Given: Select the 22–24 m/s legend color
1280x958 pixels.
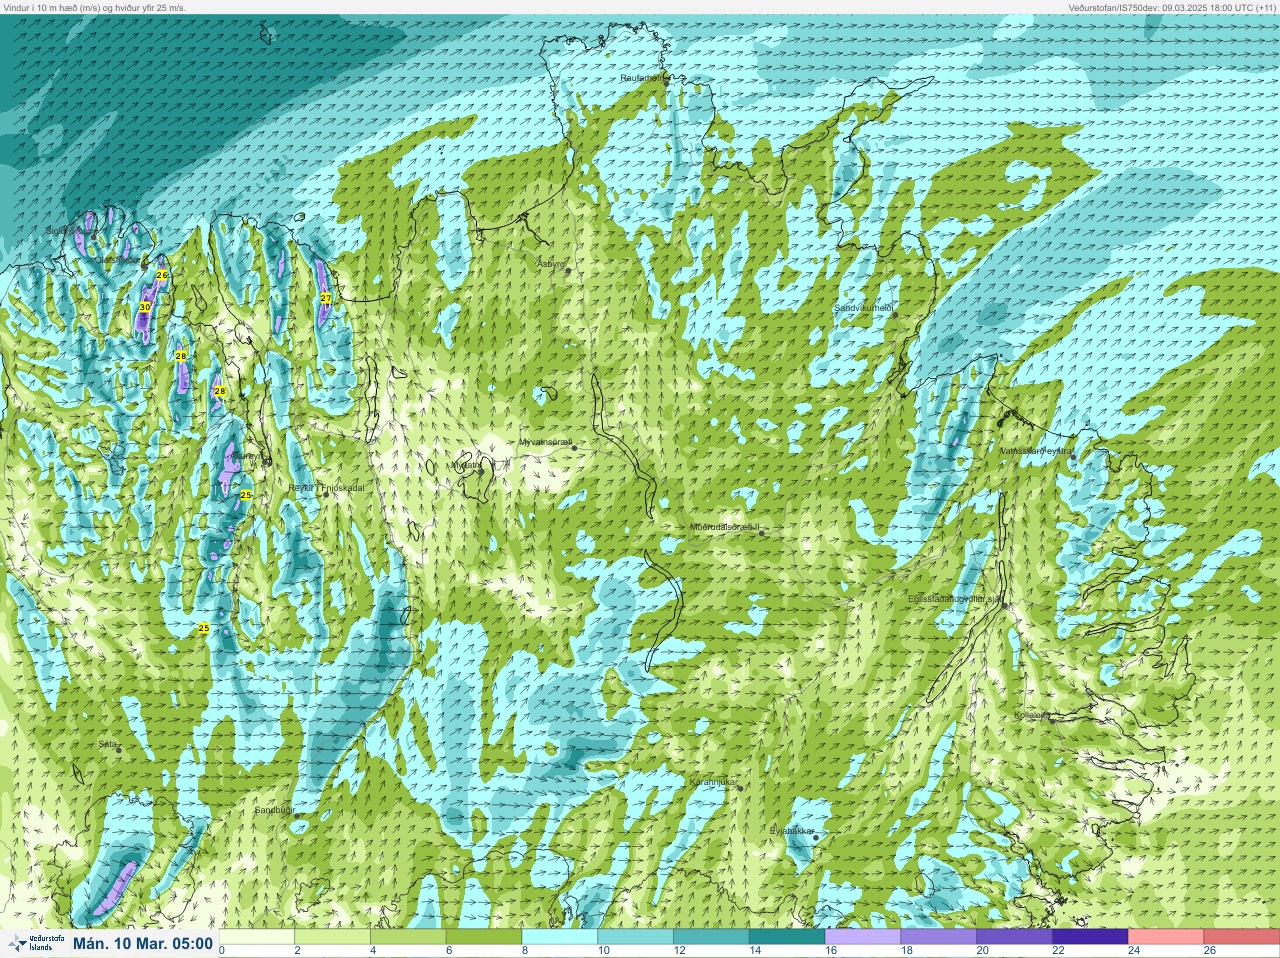Looking at the screenshot, I should [1089, 937].
